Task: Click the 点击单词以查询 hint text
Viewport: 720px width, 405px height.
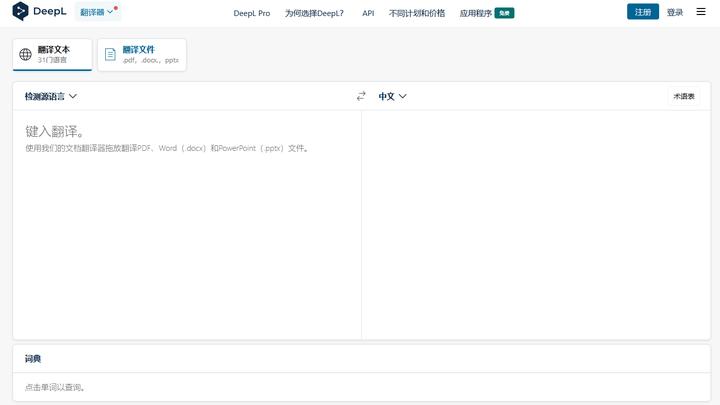Action: point(55,387)
